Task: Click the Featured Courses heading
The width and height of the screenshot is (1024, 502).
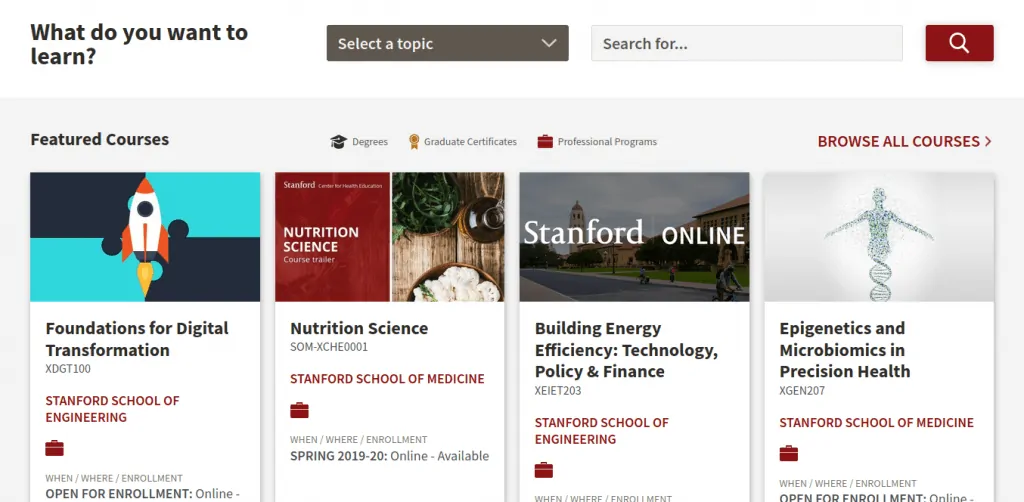Action: pos(100,139)
